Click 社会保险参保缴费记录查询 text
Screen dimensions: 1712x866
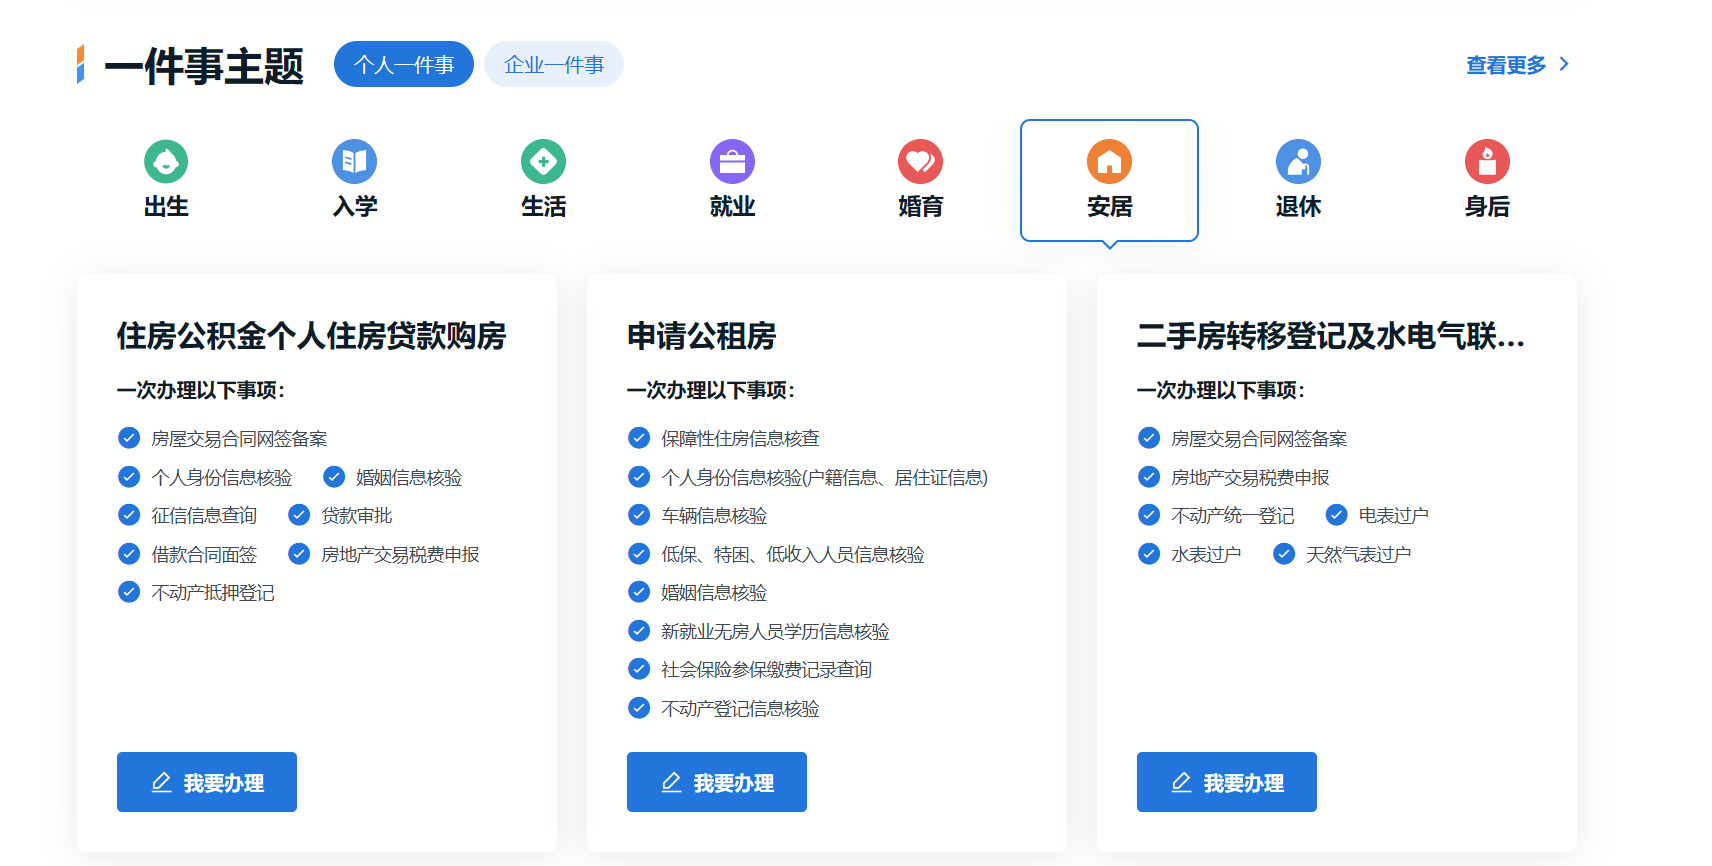[766, 669]
